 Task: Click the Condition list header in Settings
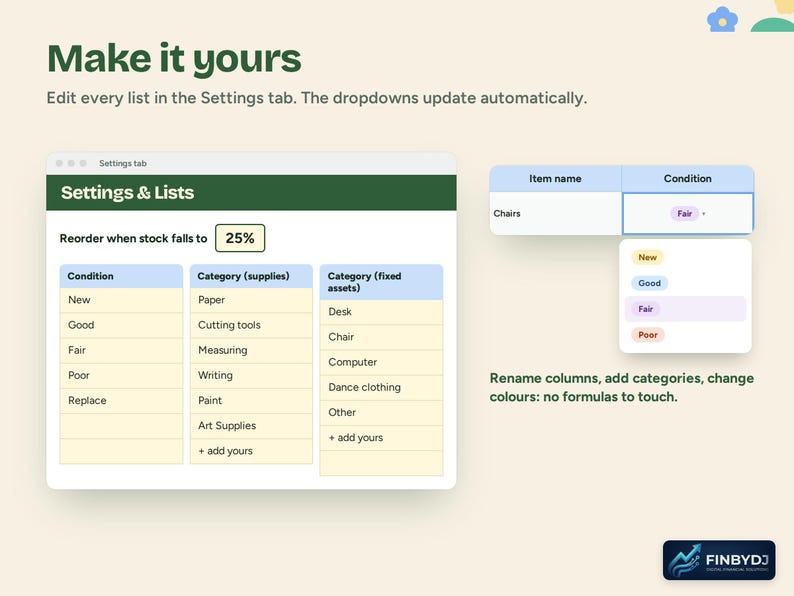pos(121,276)
